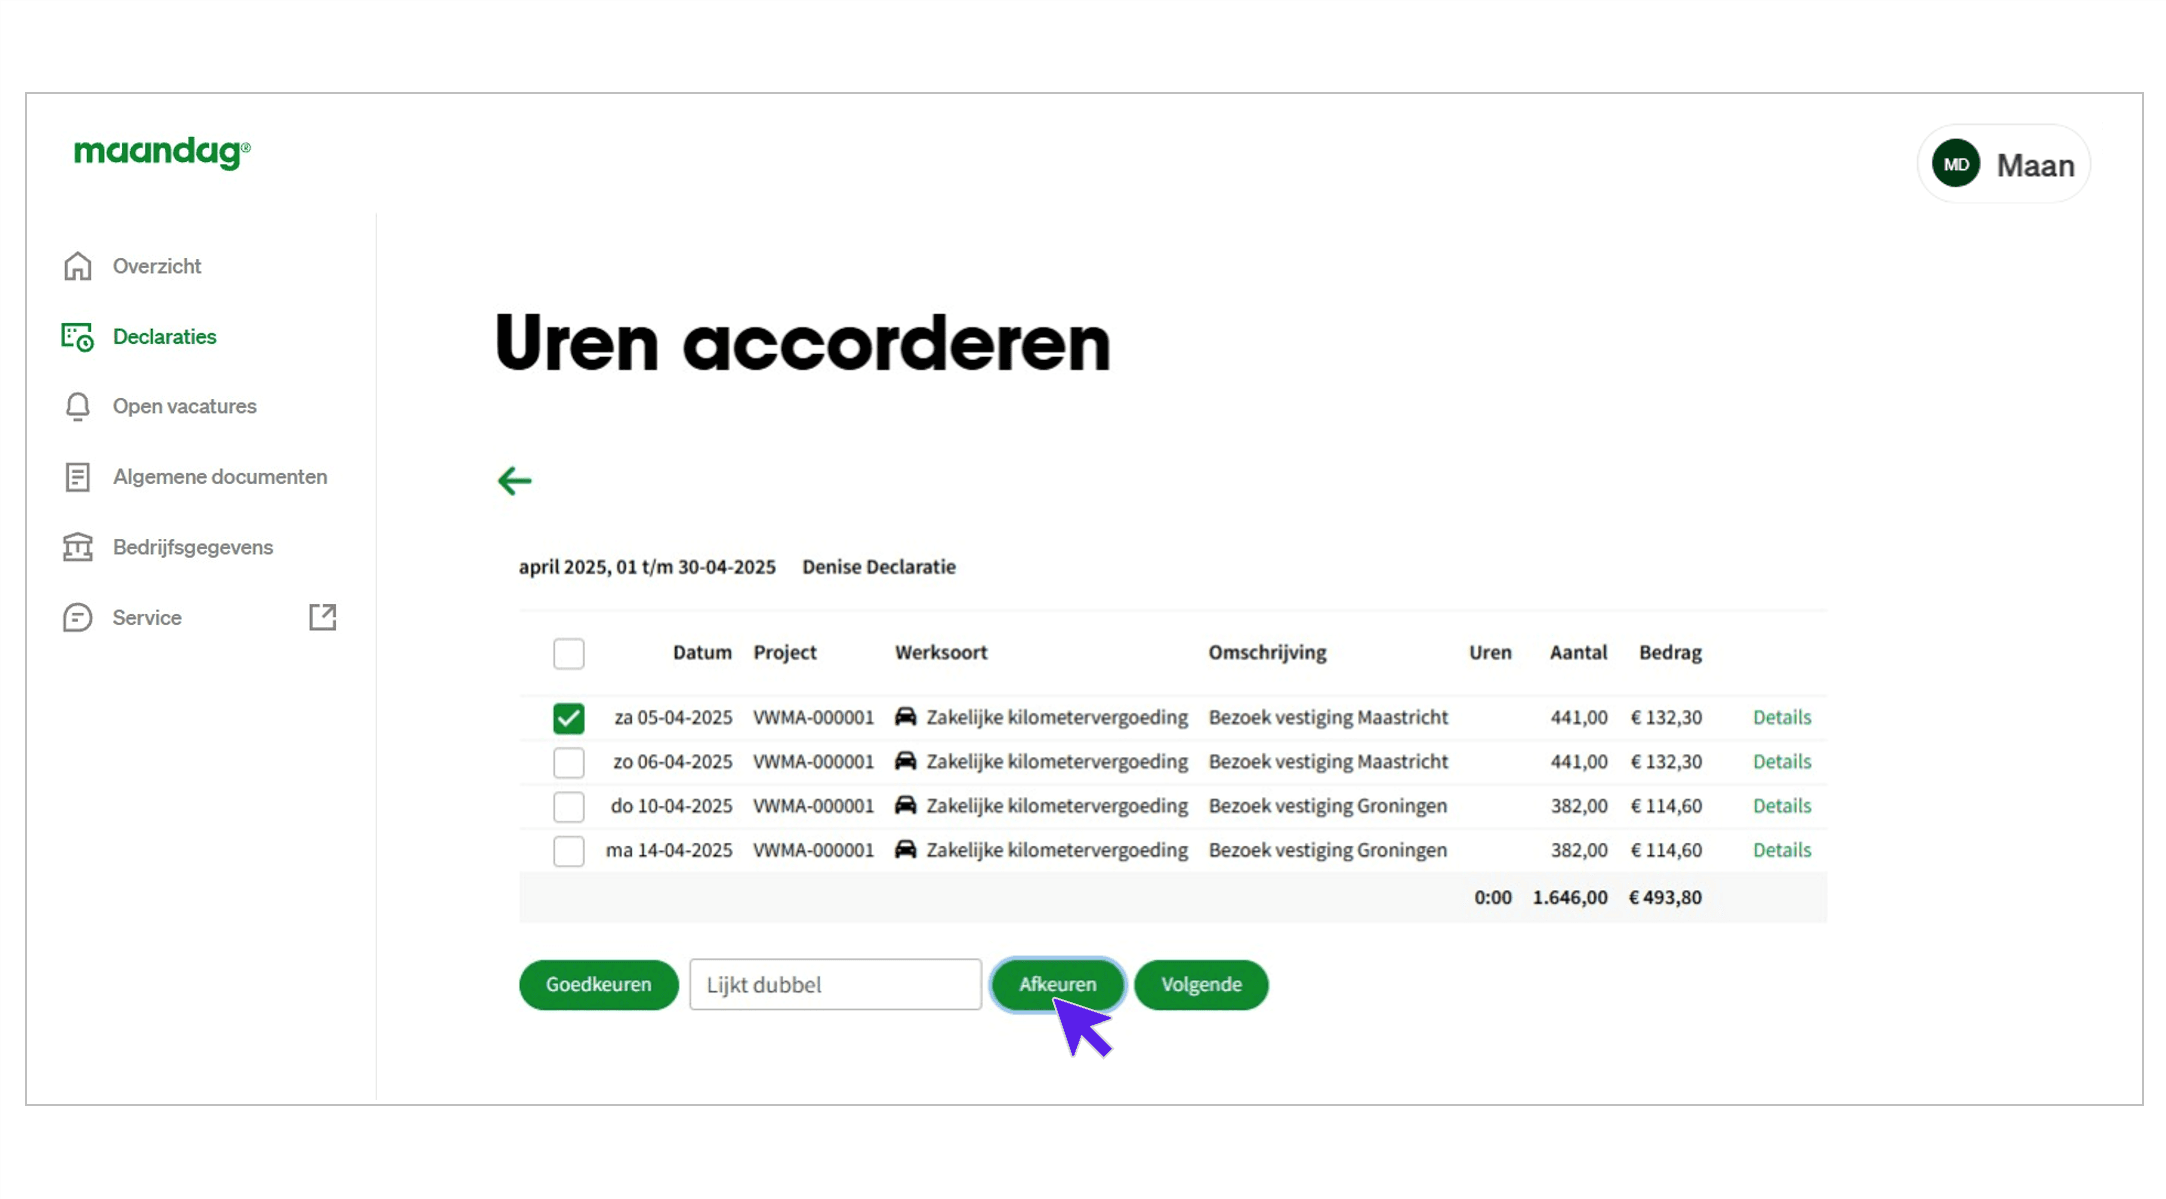The height and width of the screenshot is (1199, 2166).
Task: Check the zo 06-04-2025 row
Action: (568, 762)
